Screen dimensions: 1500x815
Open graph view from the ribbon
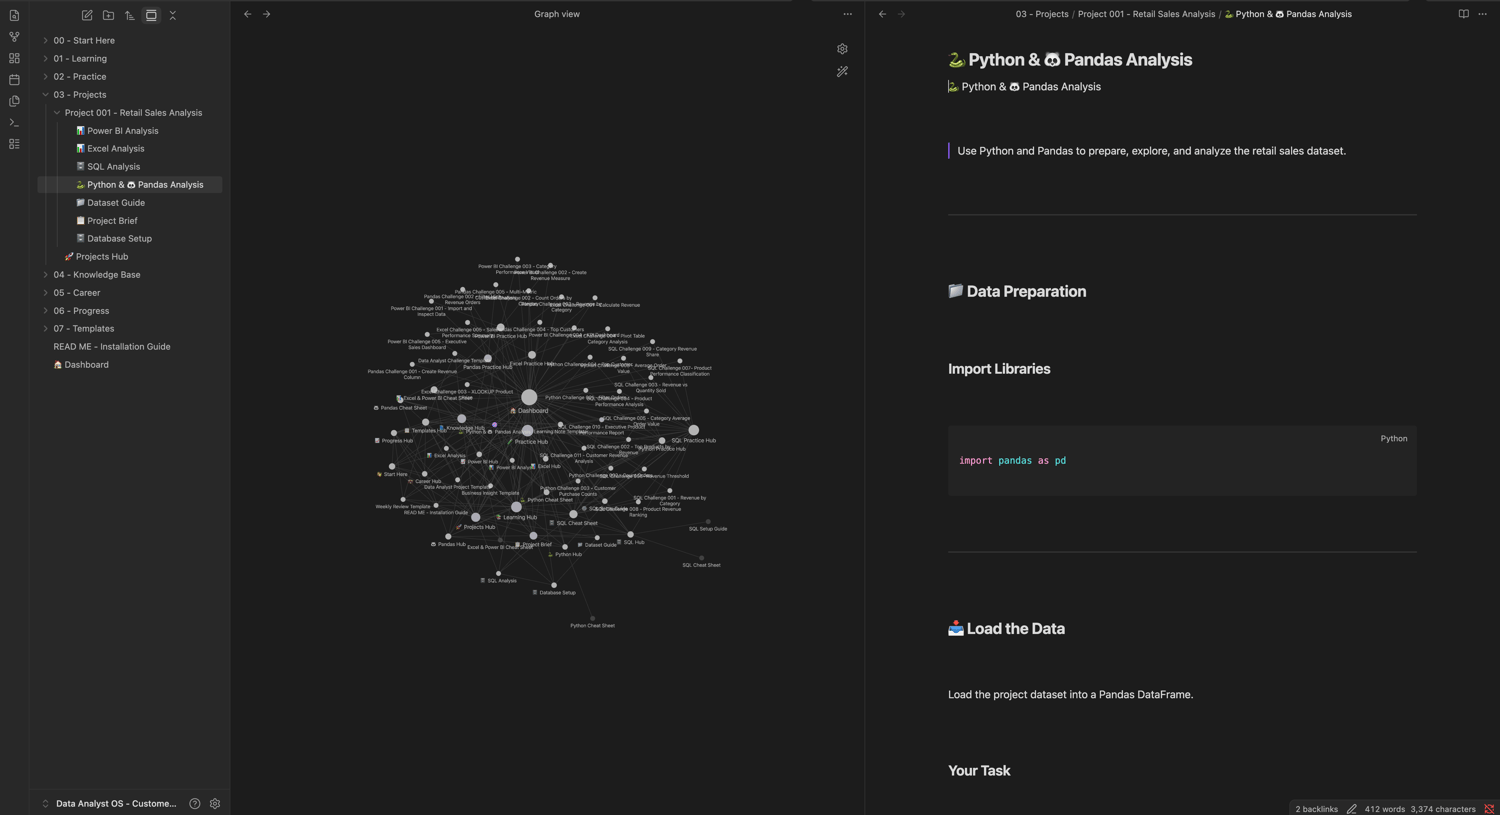click(14, 37)
